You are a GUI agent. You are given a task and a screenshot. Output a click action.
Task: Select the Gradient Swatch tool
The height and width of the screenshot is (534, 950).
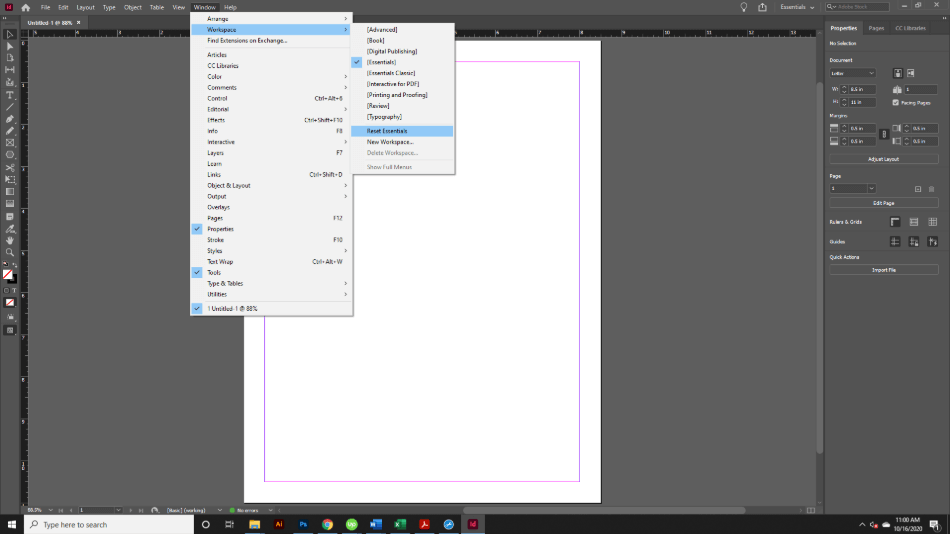pos(10,192)
